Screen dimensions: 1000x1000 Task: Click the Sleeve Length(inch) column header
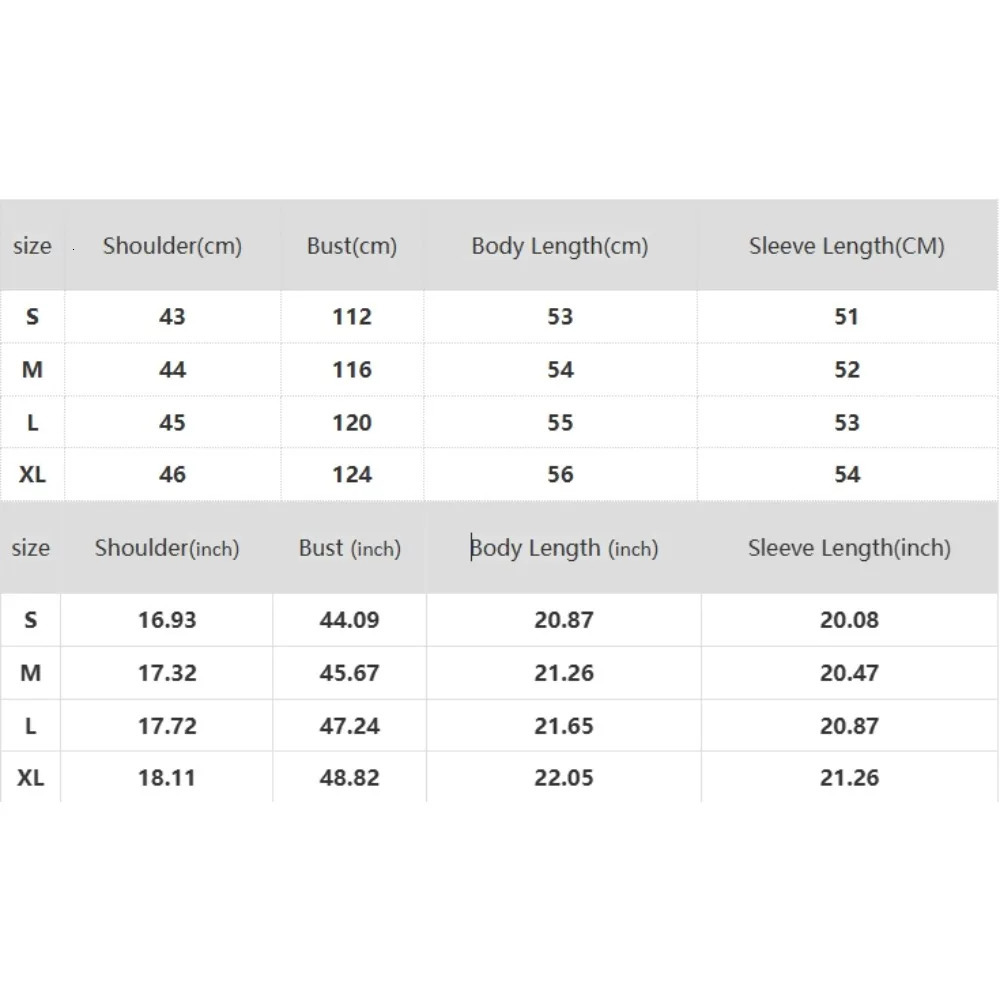pyautogui.click(x=849, y=548)
